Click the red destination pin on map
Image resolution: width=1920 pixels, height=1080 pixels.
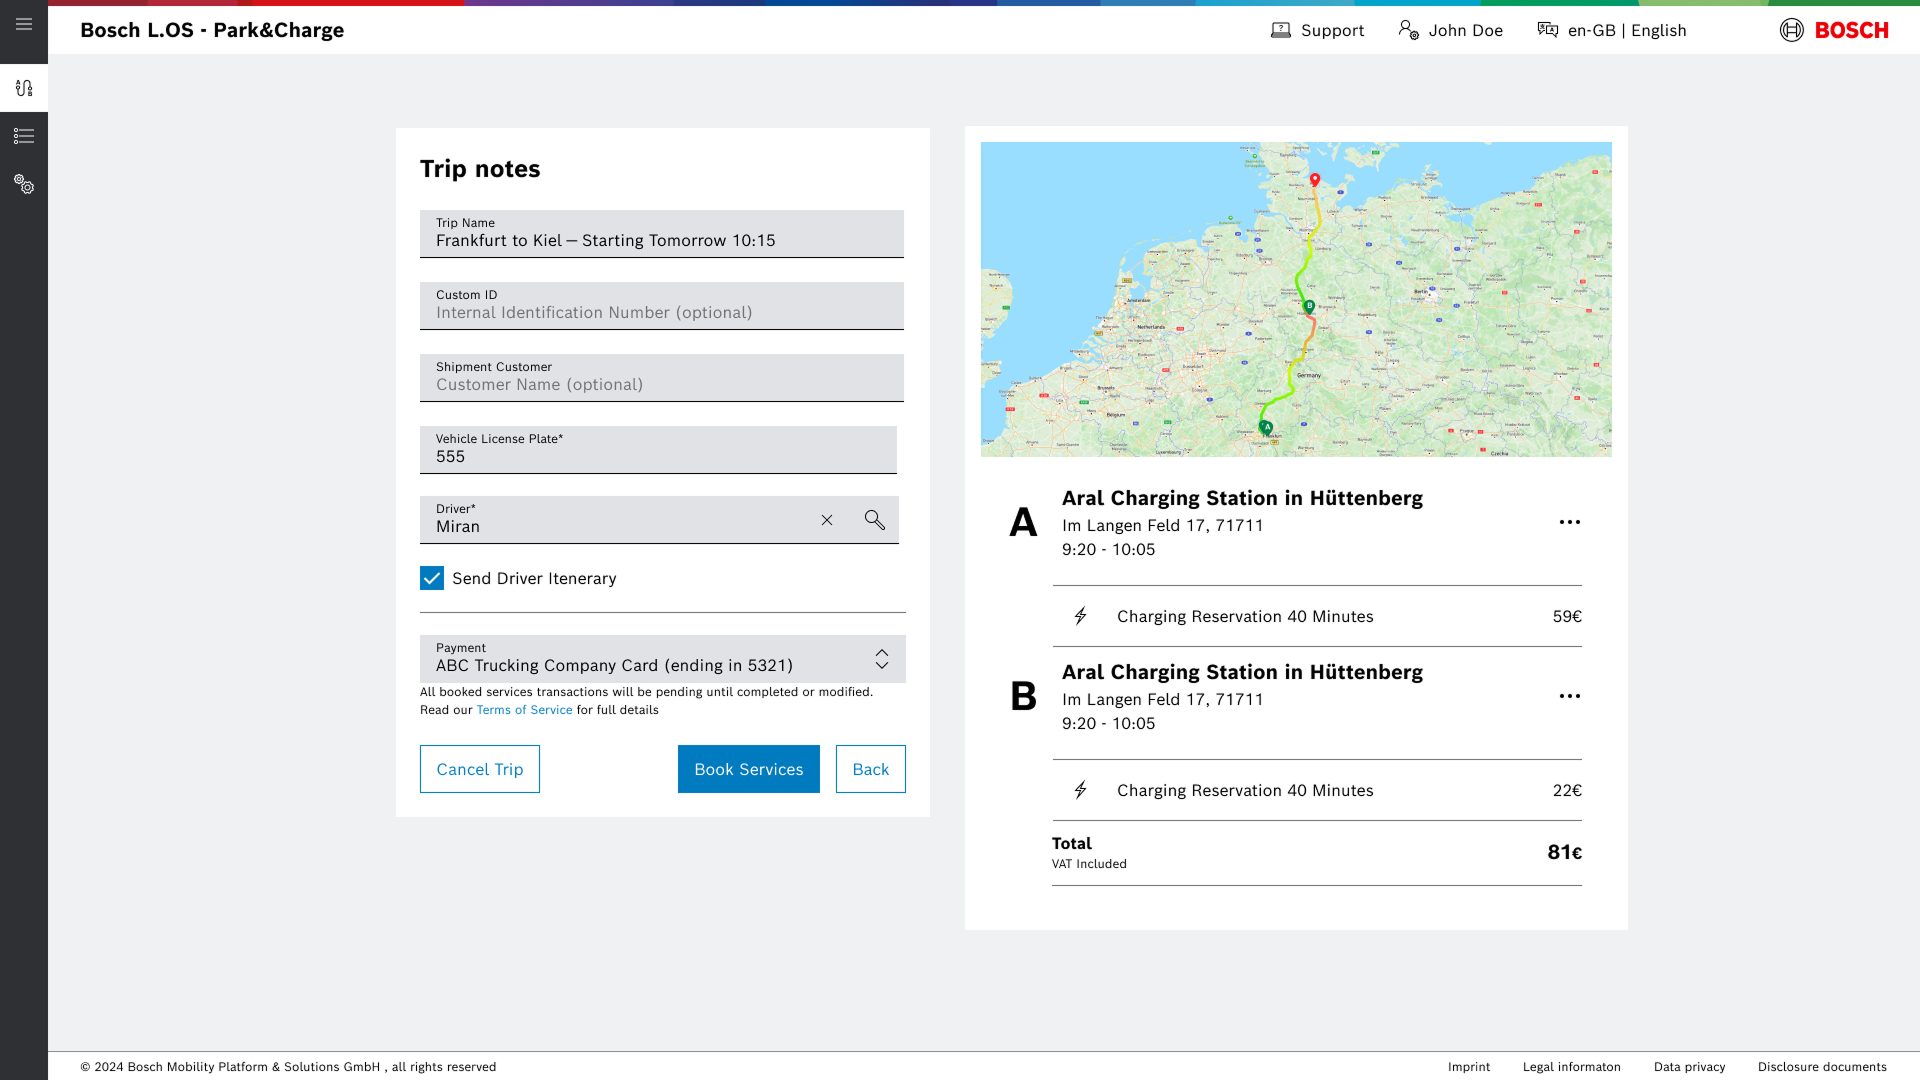tap(1315, 180)
